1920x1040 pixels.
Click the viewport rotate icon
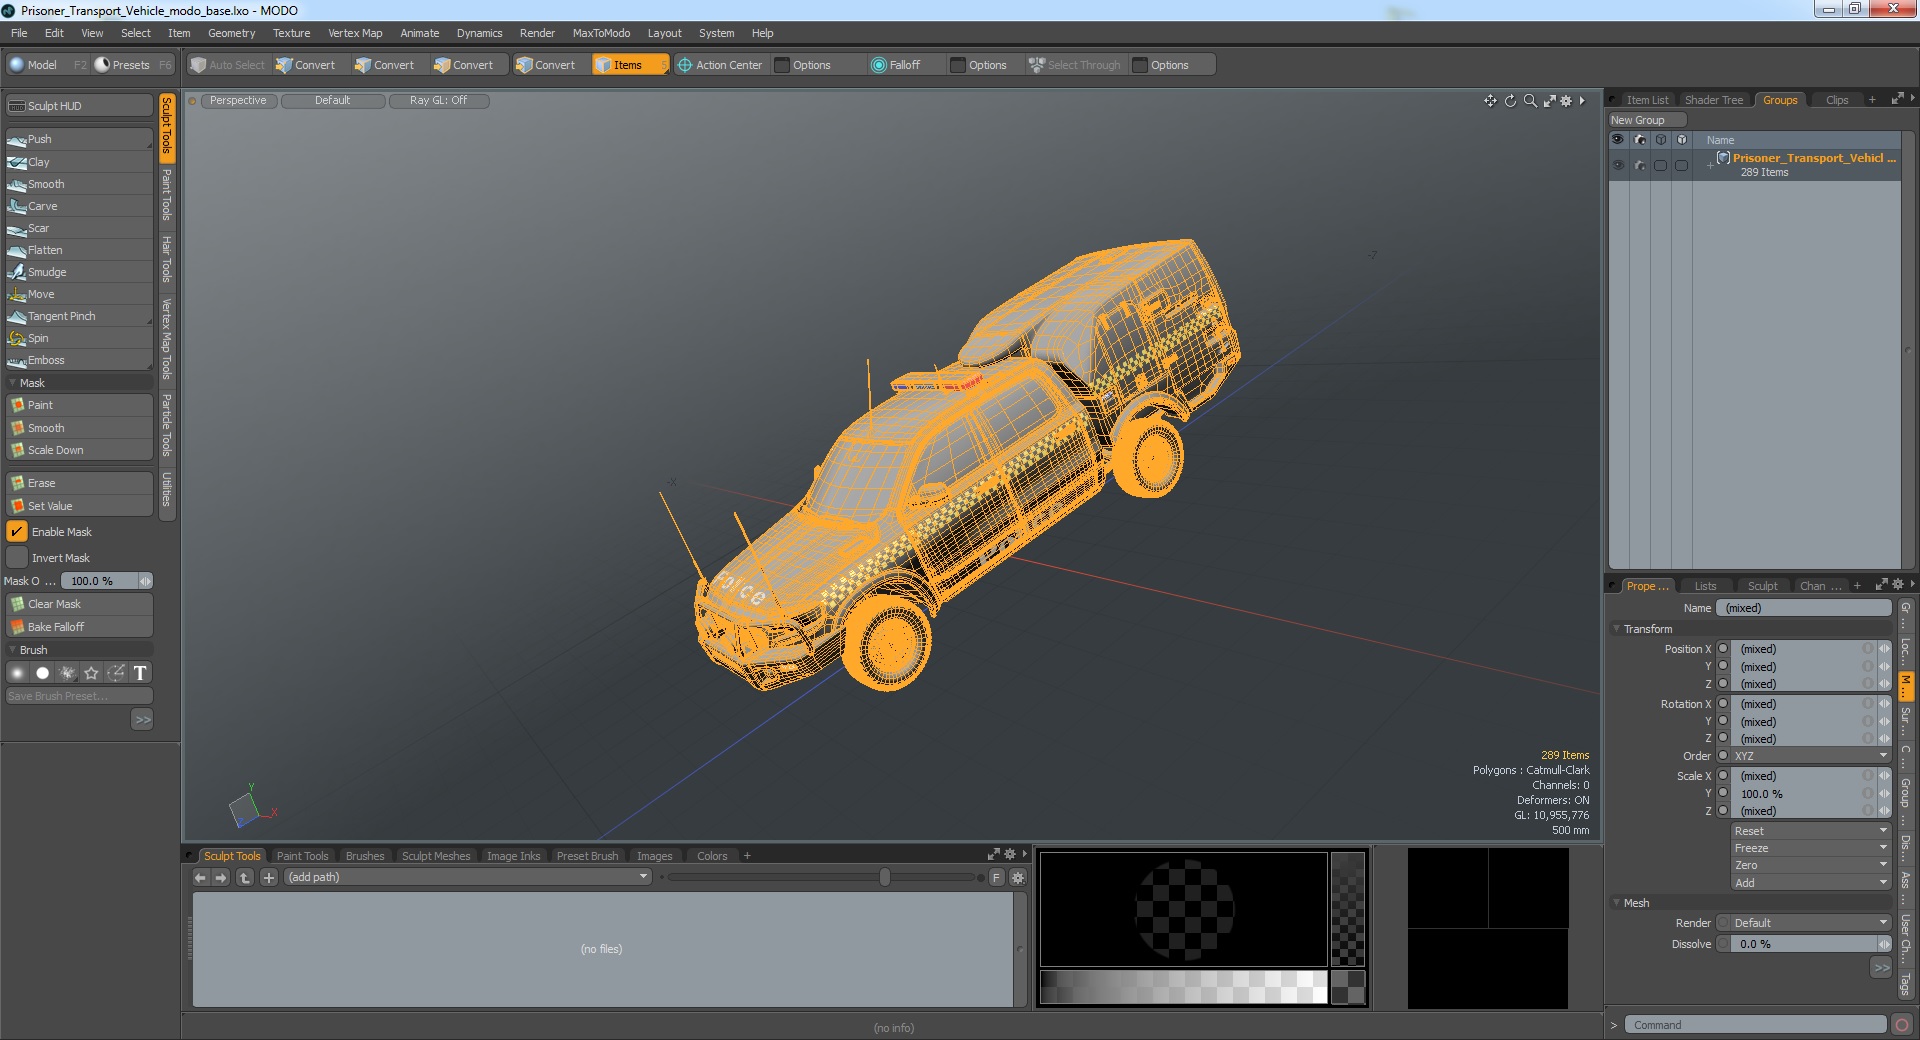(x=1510, y=101)
